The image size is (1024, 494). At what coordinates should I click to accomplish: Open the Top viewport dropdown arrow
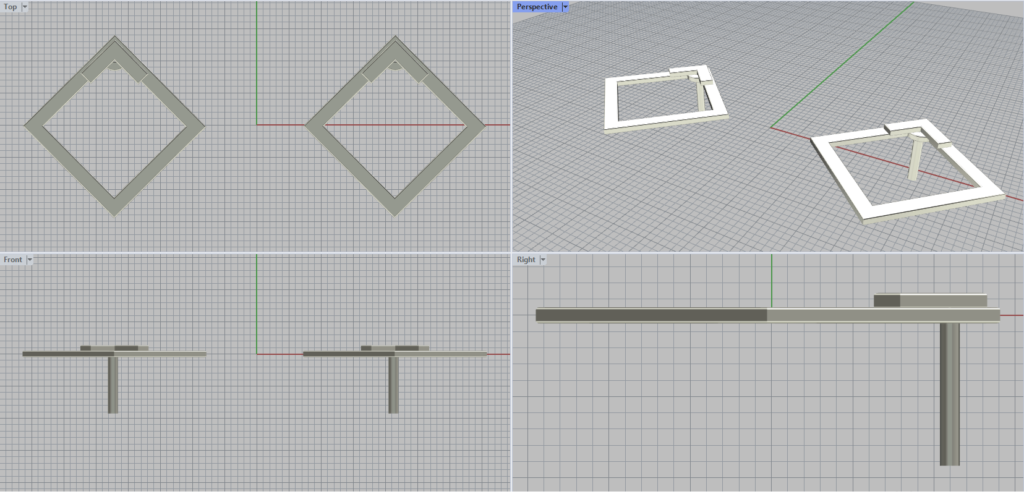pyautogui.click(x=25, y=7)
